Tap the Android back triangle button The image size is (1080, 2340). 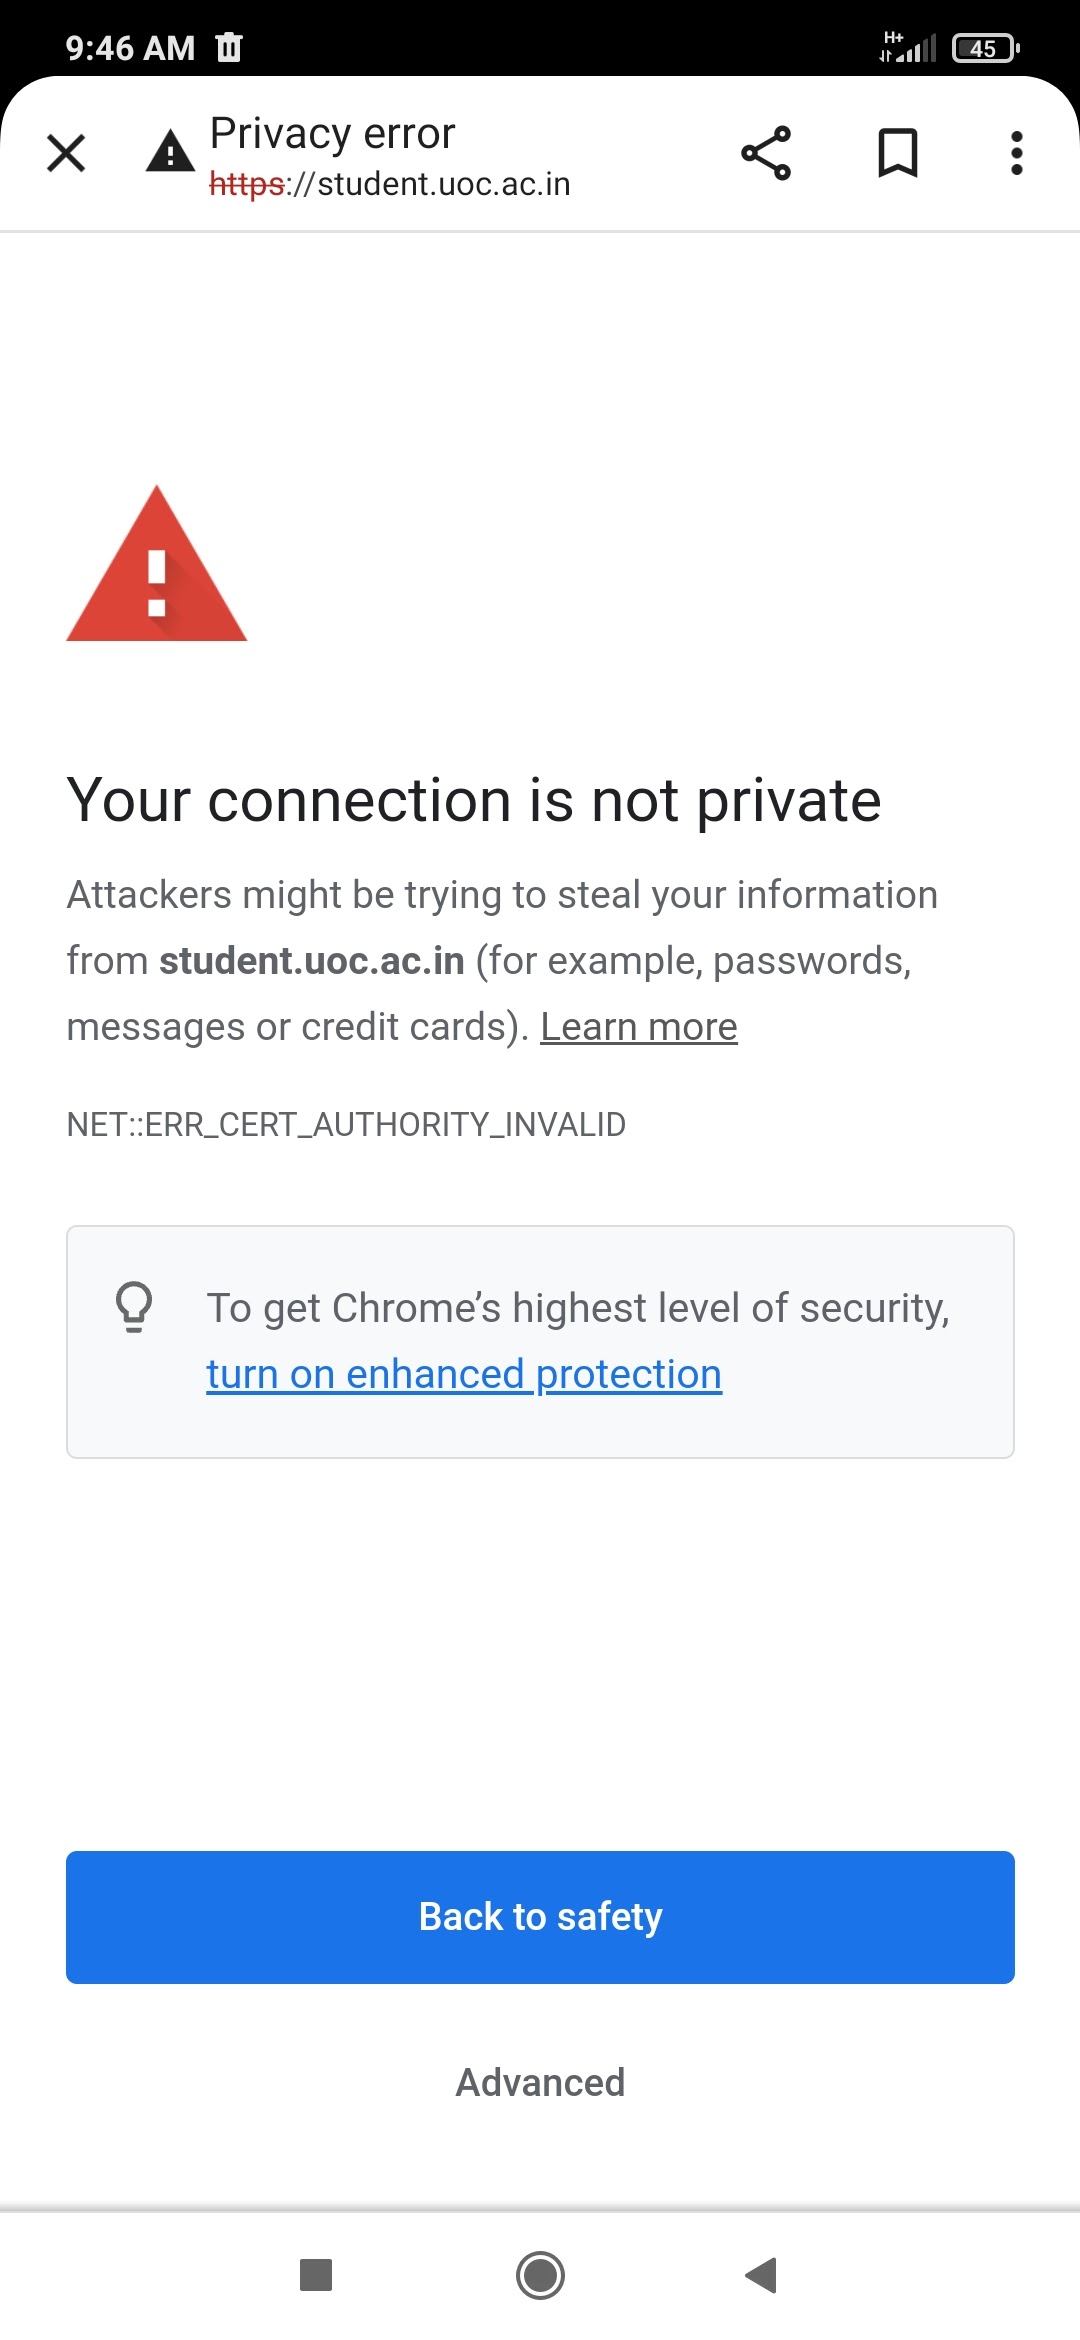[762, 2275]
